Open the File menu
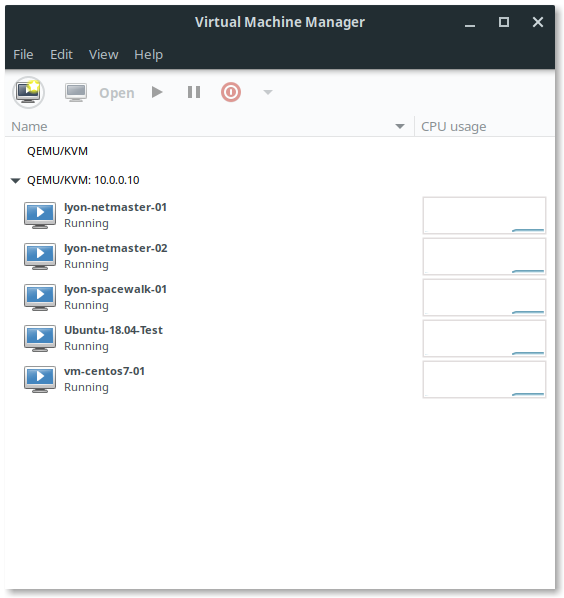The height and width of the screenshot is (598, 564). tap(23, 55)
